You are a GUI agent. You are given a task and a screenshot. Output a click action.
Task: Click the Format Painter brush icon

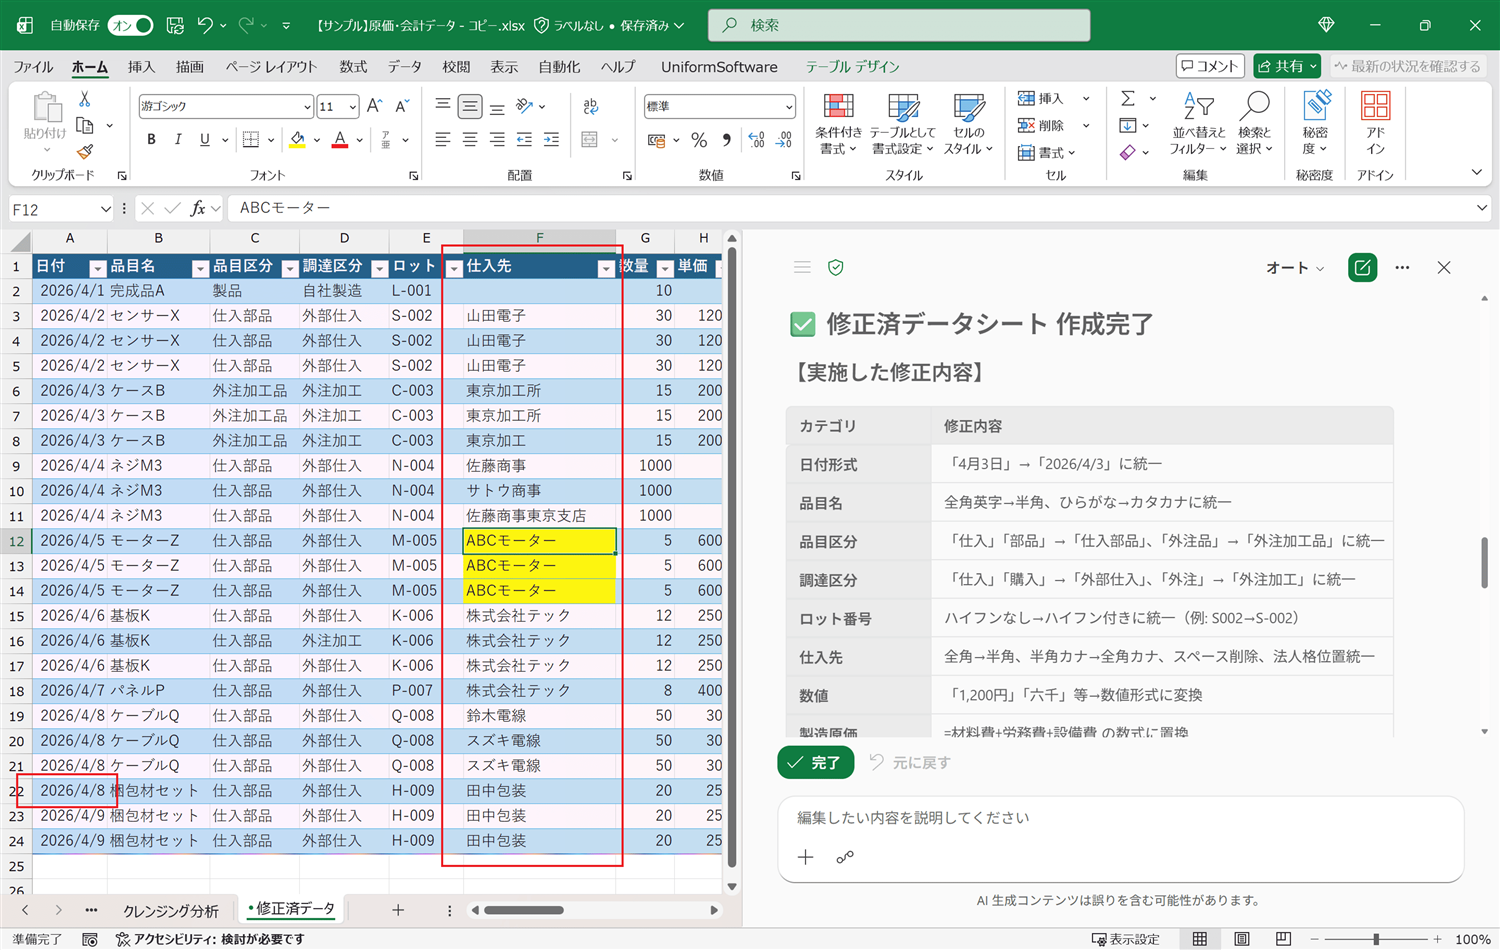(x=85, y=152)
